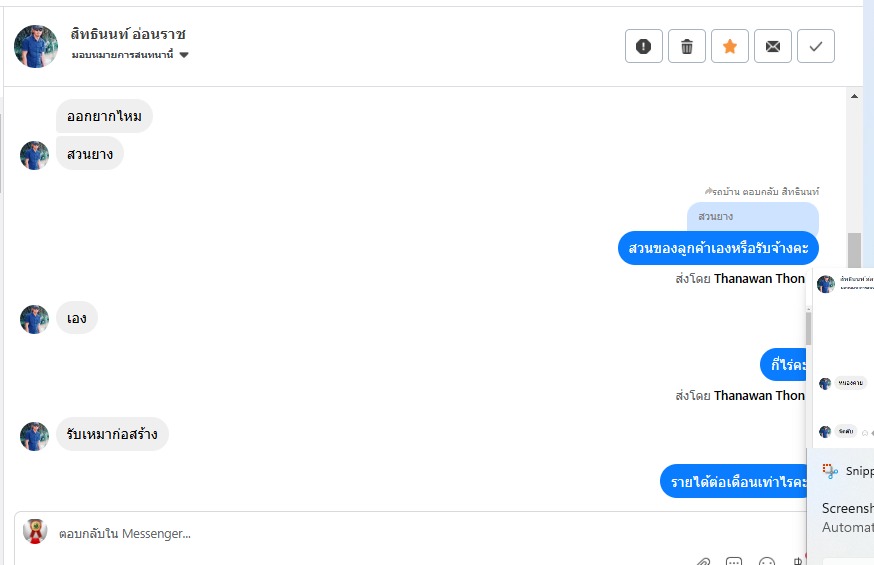874x565 pixels.
Task: Open the emoji picker smiley icon
Action: tap(767, 561)
